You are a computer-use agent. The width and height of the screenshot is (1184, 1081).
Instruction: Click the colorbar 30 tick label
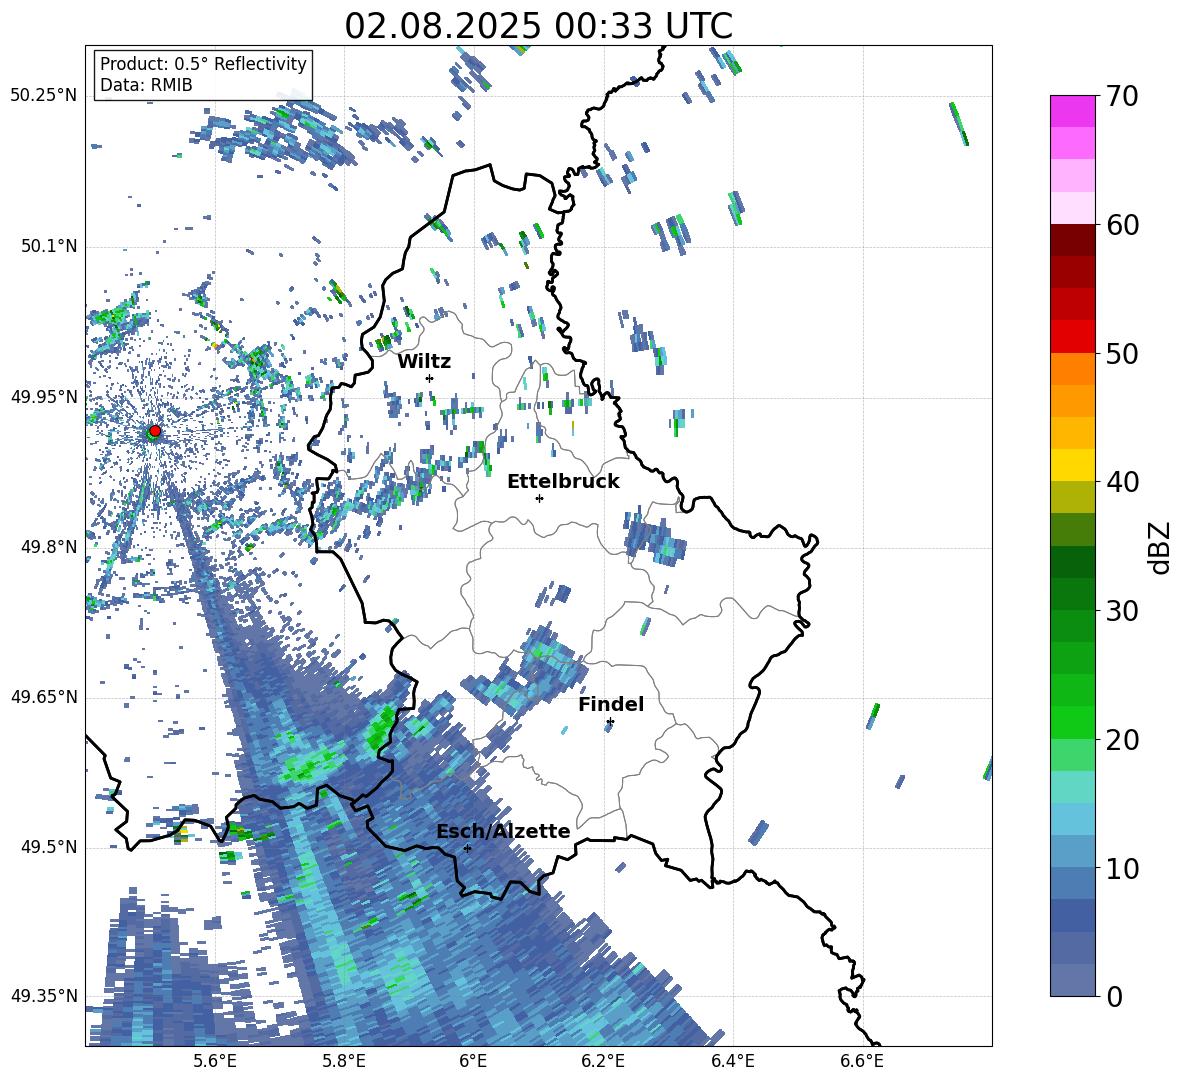click(x=1121, y=611)
